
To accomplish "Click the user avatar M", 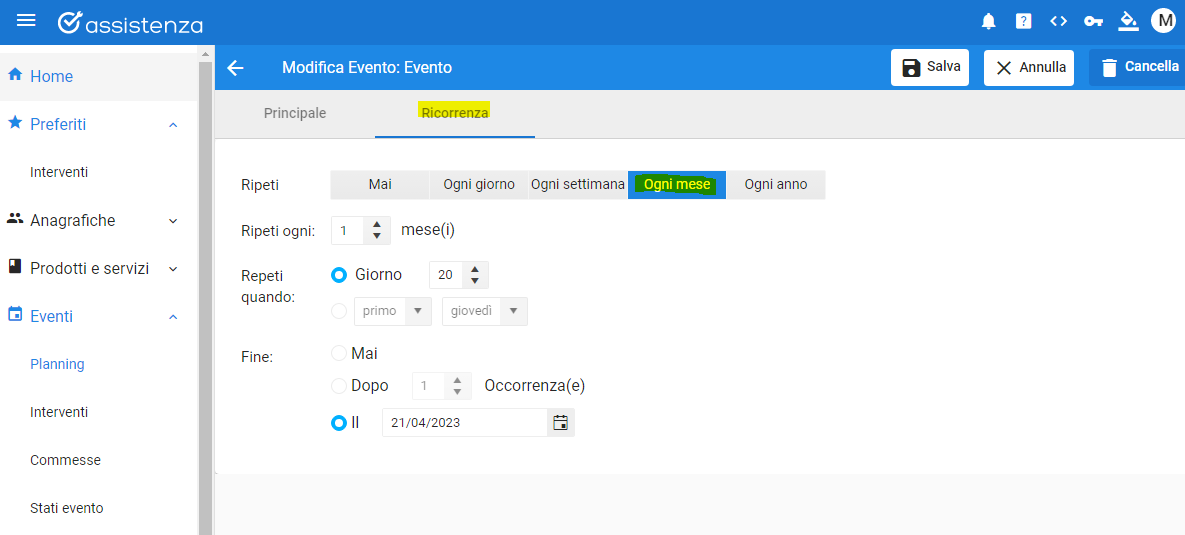I will tap(1163, 21).
